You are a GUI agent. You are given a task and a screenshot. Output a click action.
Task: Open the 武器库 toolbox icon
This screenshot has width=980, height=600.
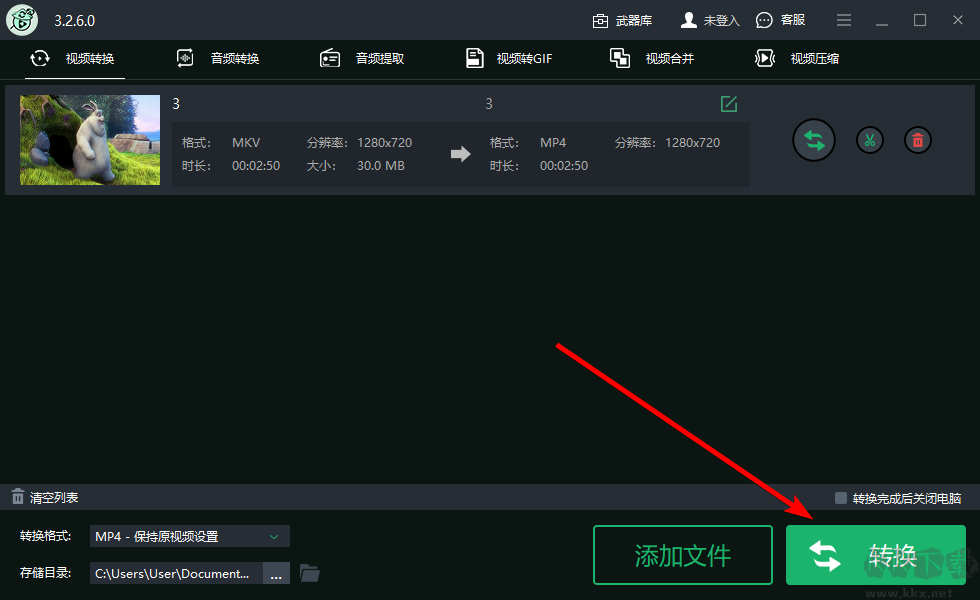601,19
